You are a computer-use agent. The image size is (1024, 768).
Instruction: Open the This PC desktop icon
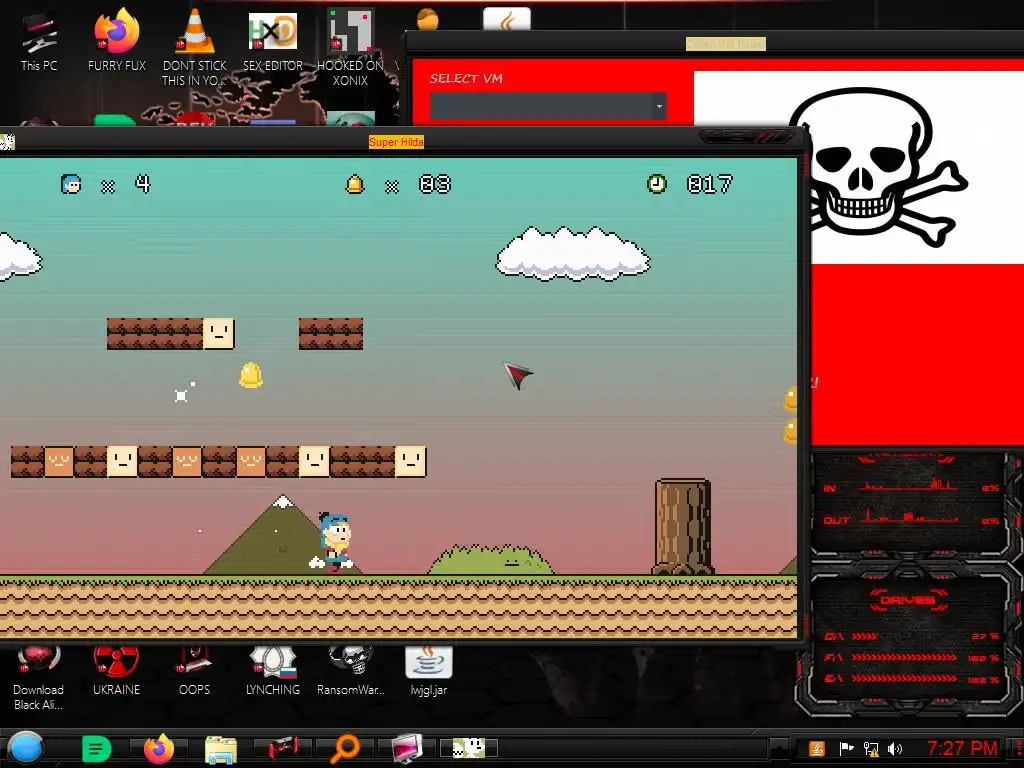coord(39,42)
